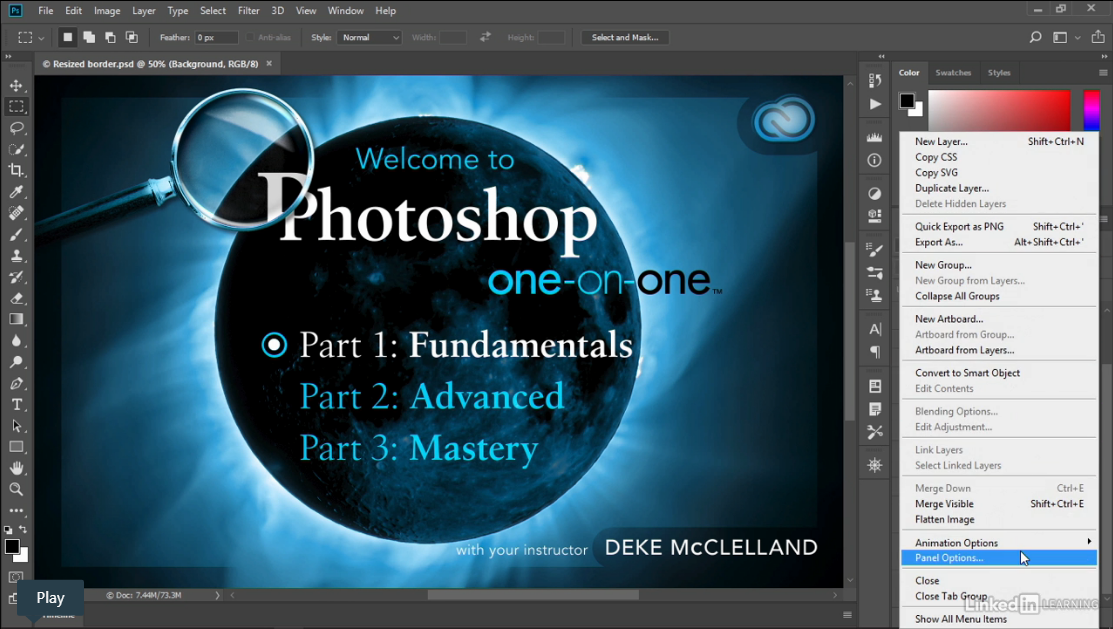Open the Histogram panel icon
This screenshot has width=1113, height=629.
(874, 137)
